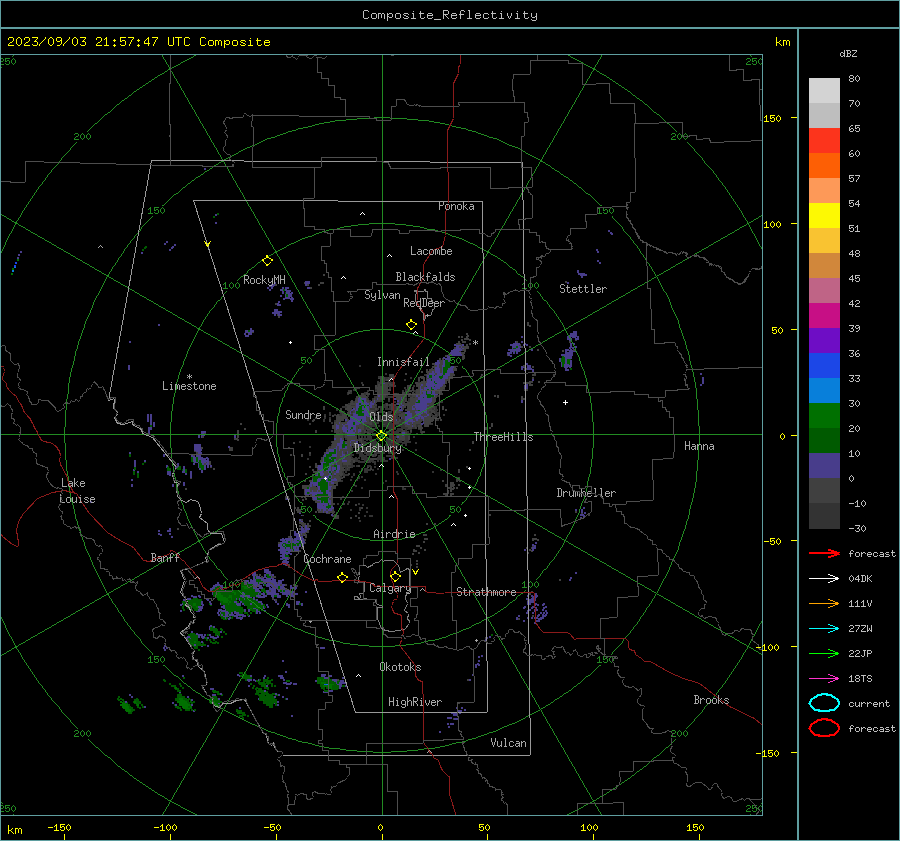This screenshot has width=900, height=841.
Task: Click the RockyMH label
Action: tap(264, 280)
